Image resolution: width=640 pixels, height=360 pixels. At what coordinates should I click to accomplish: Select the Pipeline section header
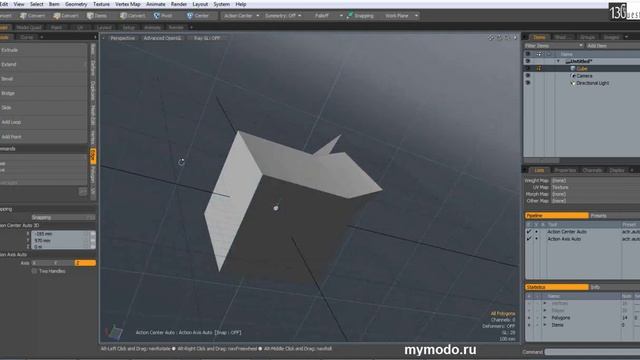556,216
